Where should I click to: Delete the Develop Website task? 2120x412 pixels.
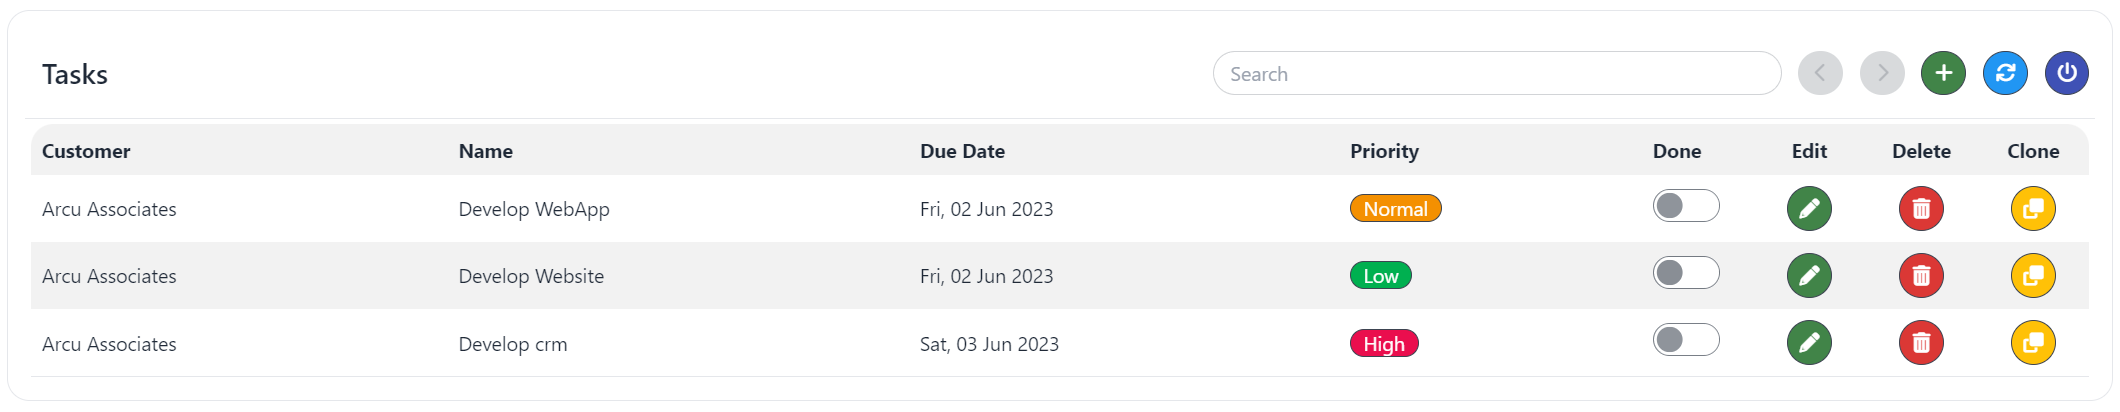pos(1921,276)
